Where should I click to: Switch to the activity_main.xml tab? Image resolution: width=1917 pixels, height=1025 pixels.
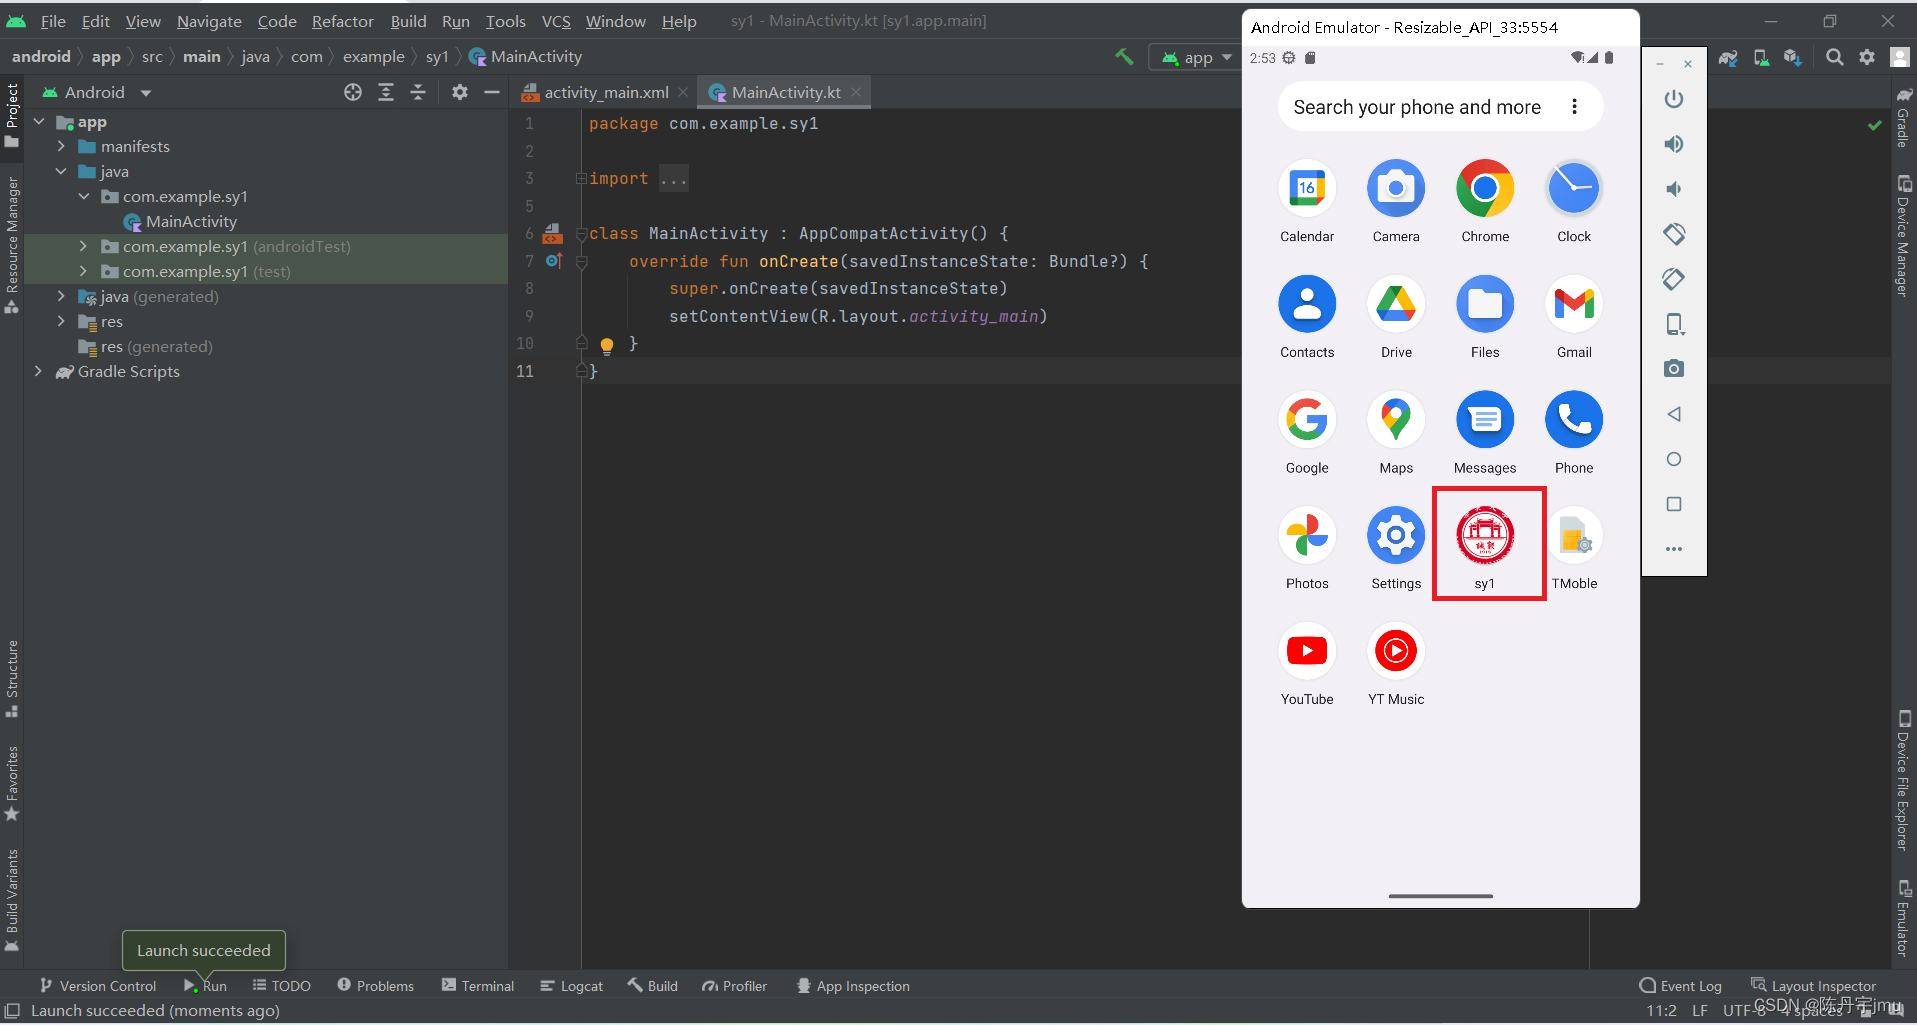(x=605, y=92)
